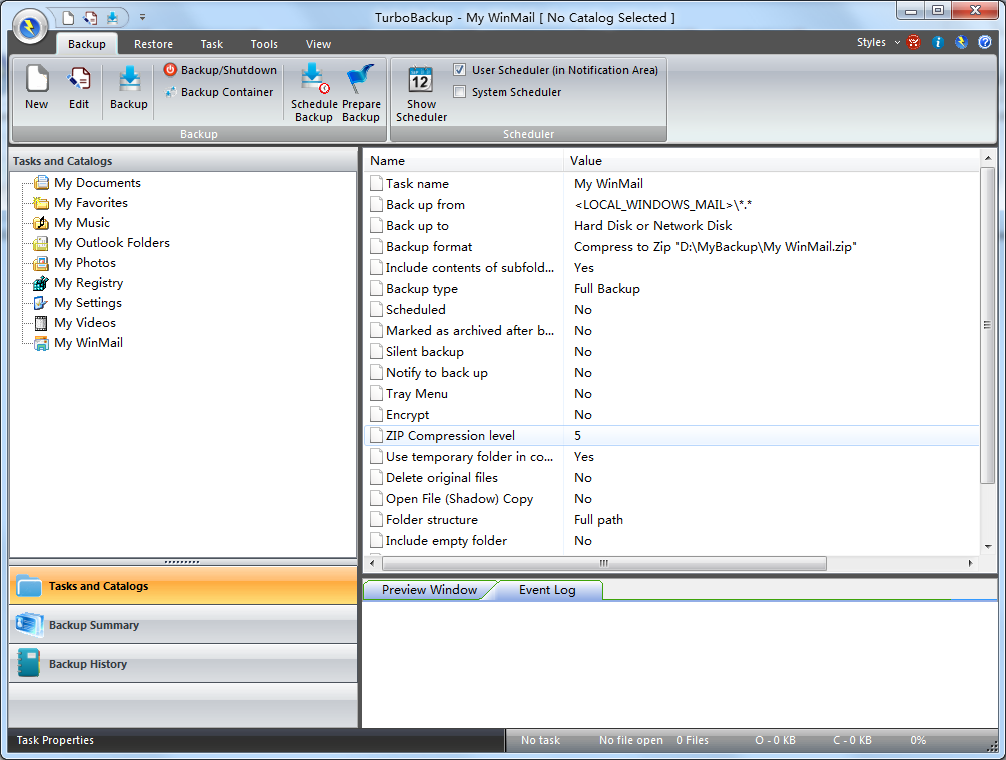The image size is (1006, 760).
Task: Open Help via the question mark icon
Action: pyautogui.click(x=985, y=42)
